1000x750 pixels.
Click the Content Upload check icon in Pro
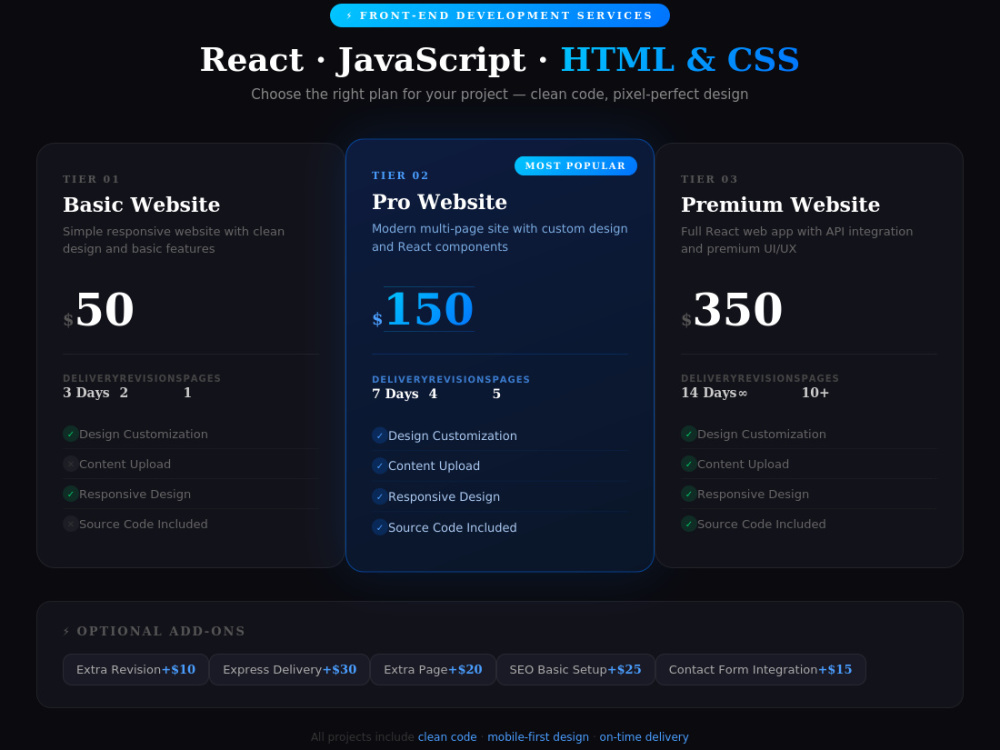click(379, 466)
